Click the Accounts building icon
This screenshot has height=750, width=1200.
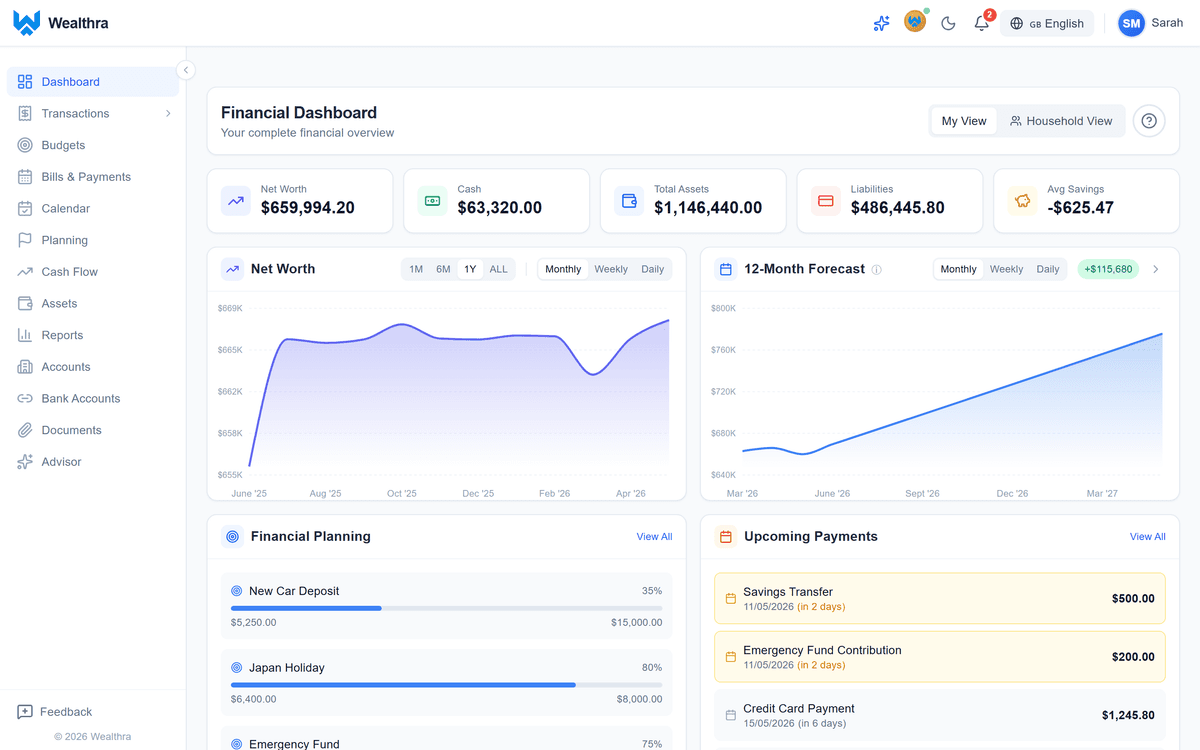coord(25,367)
